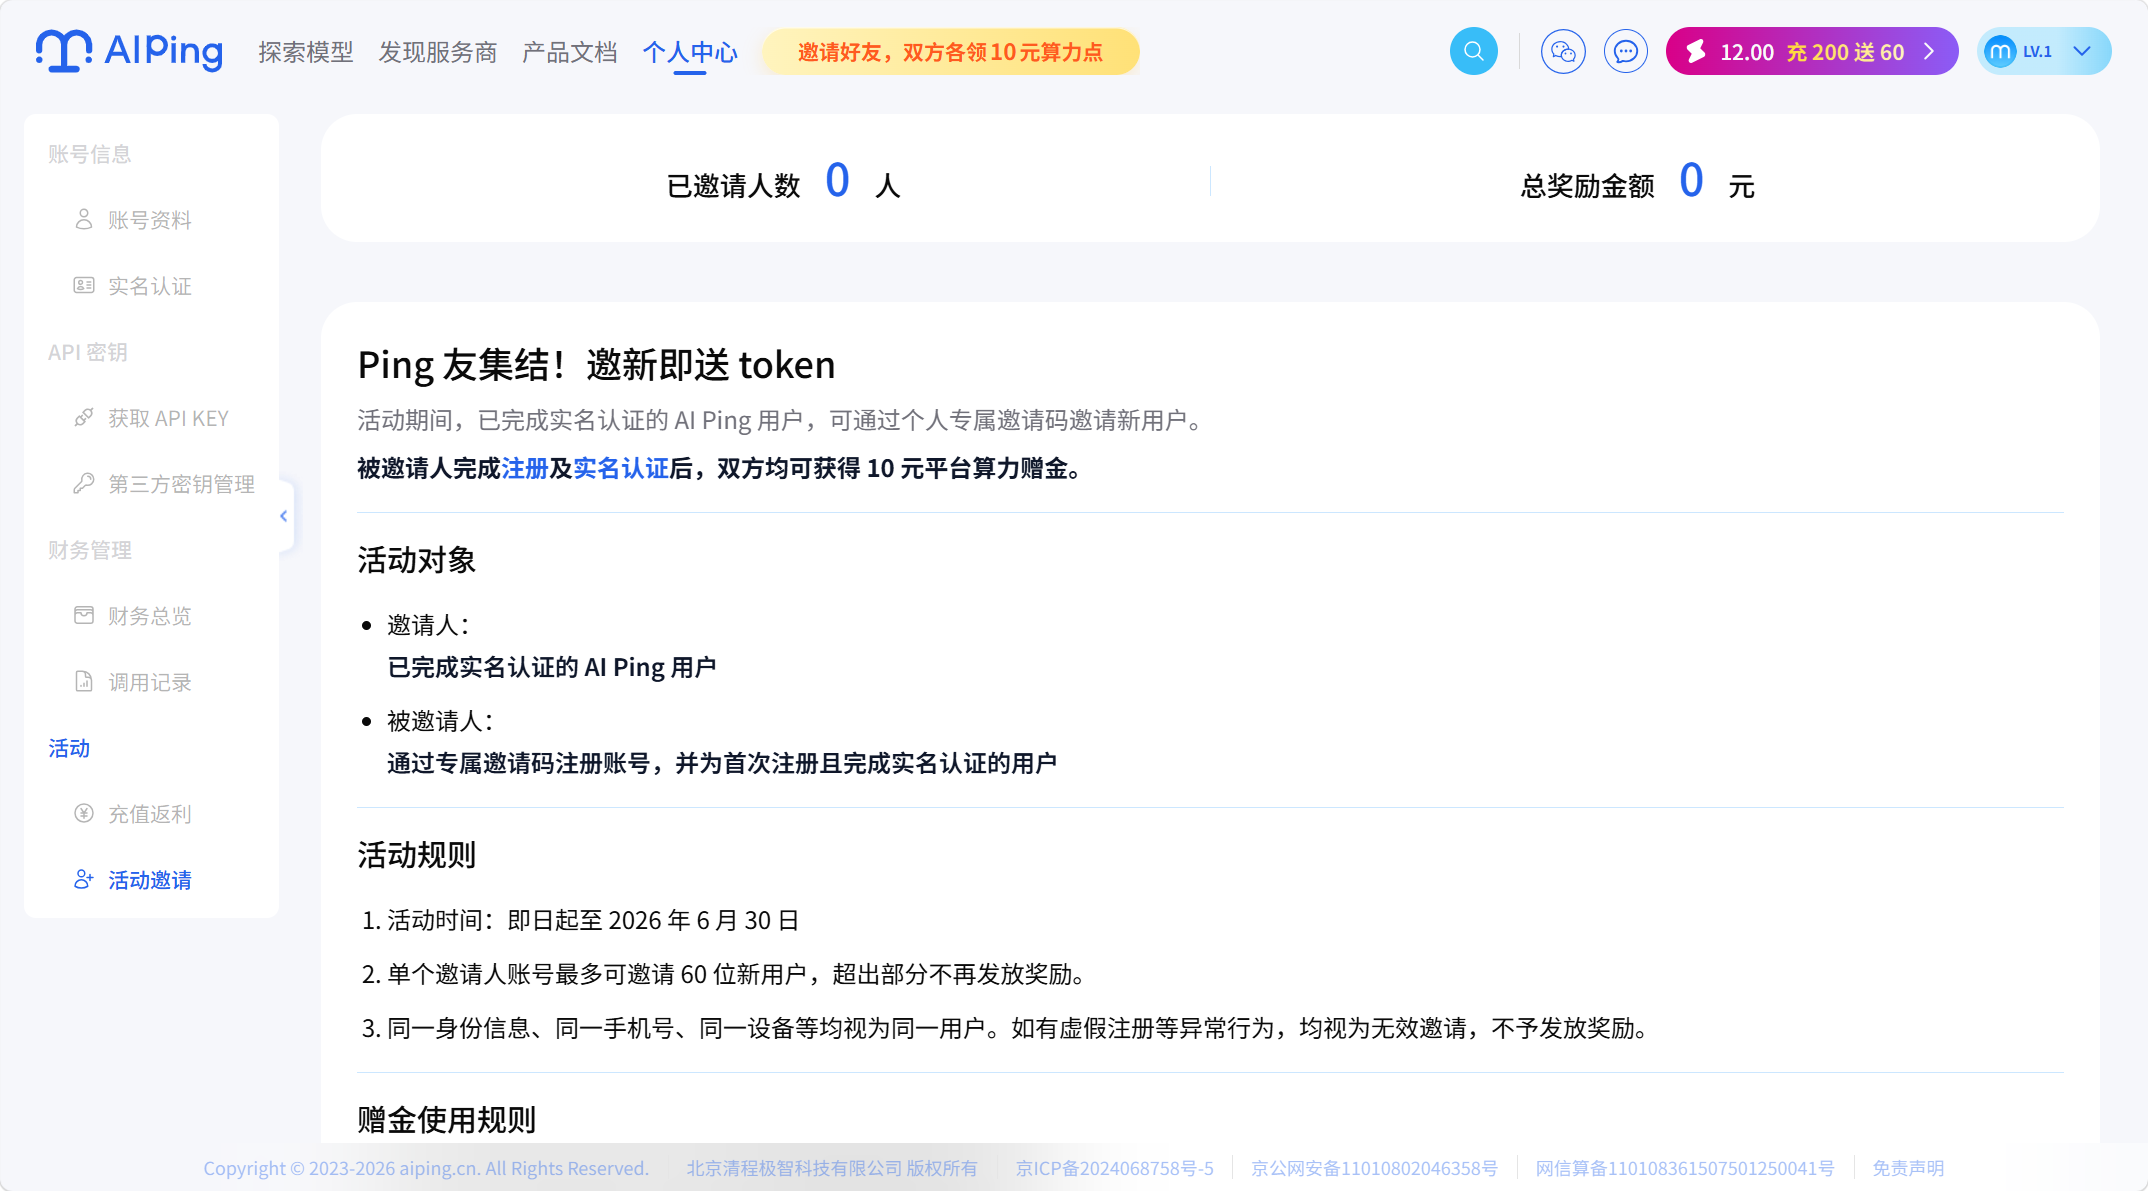Screen dimensions: 2148x1191
Task: Click the 财务管理 sidebar section heading
Action: [90, 550]
